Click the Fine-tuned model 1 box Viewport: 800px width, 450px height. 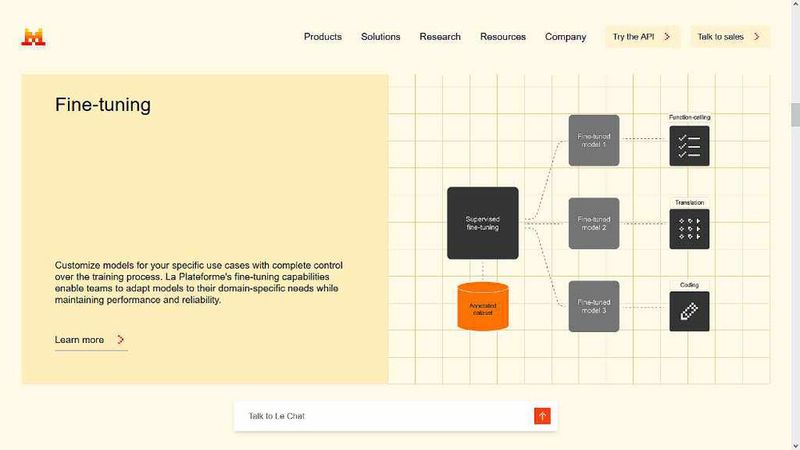pyautogui.click(x=594, y=140)
